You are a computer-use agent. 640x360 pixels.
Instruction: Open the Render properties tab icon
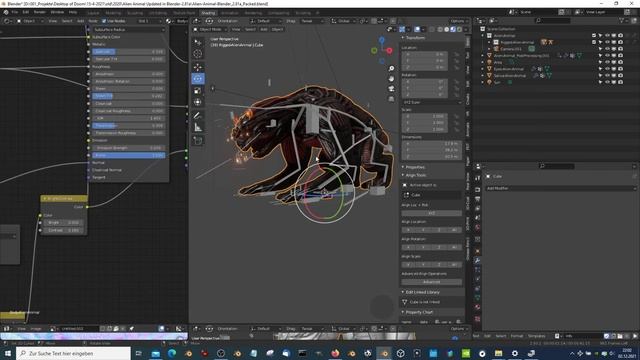pos(477,190)
